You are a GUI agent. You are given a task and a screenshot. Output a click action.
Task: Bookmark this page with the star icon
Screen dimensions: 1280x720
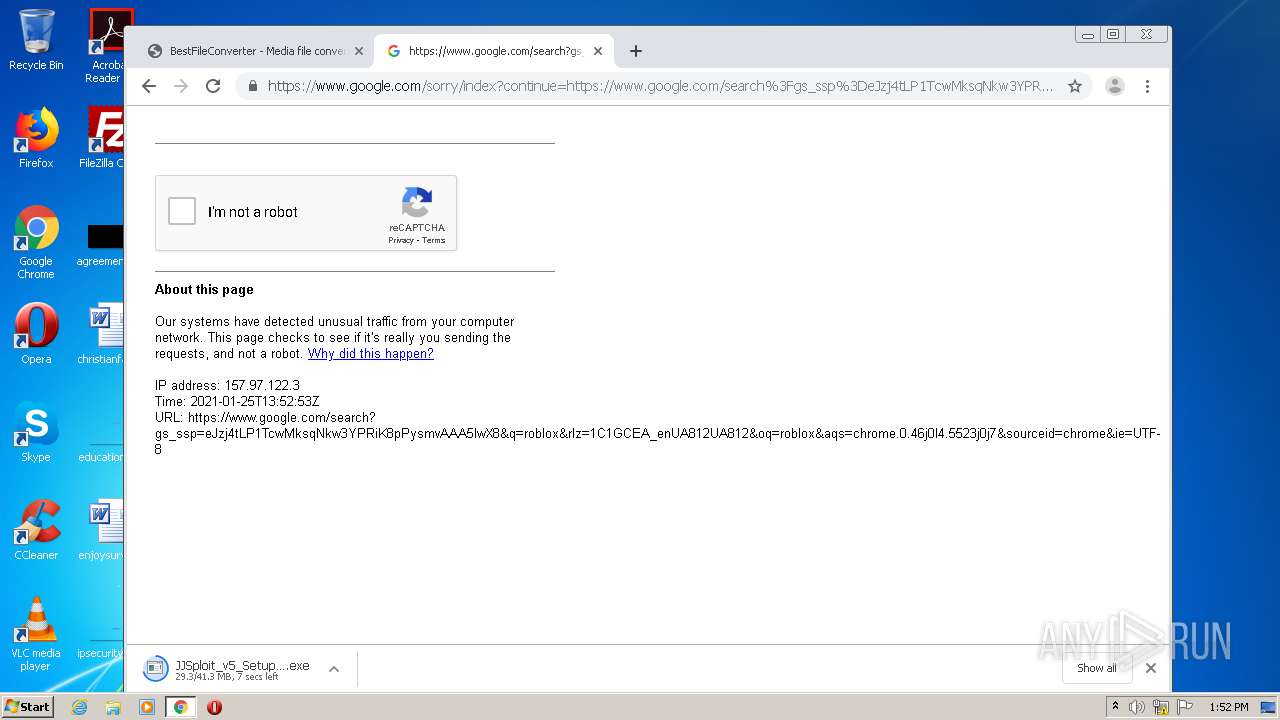pyautogui.click(x=1075, y=86)
